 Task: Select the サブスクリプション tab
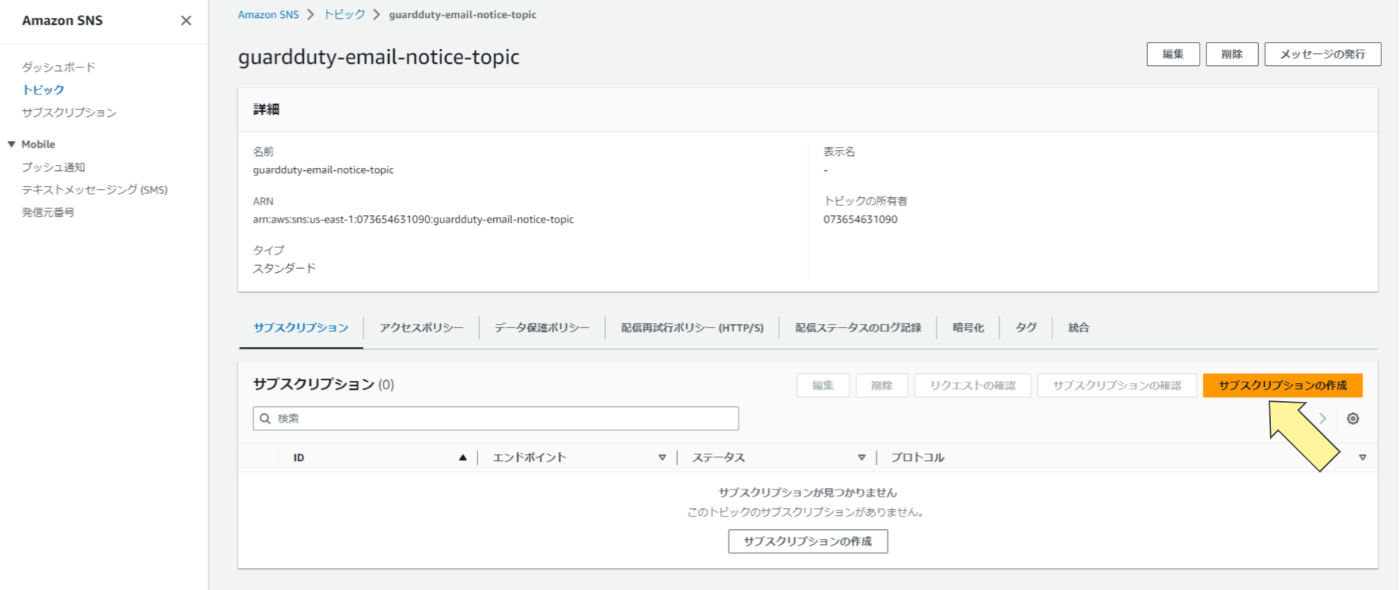tap(301, 328)
